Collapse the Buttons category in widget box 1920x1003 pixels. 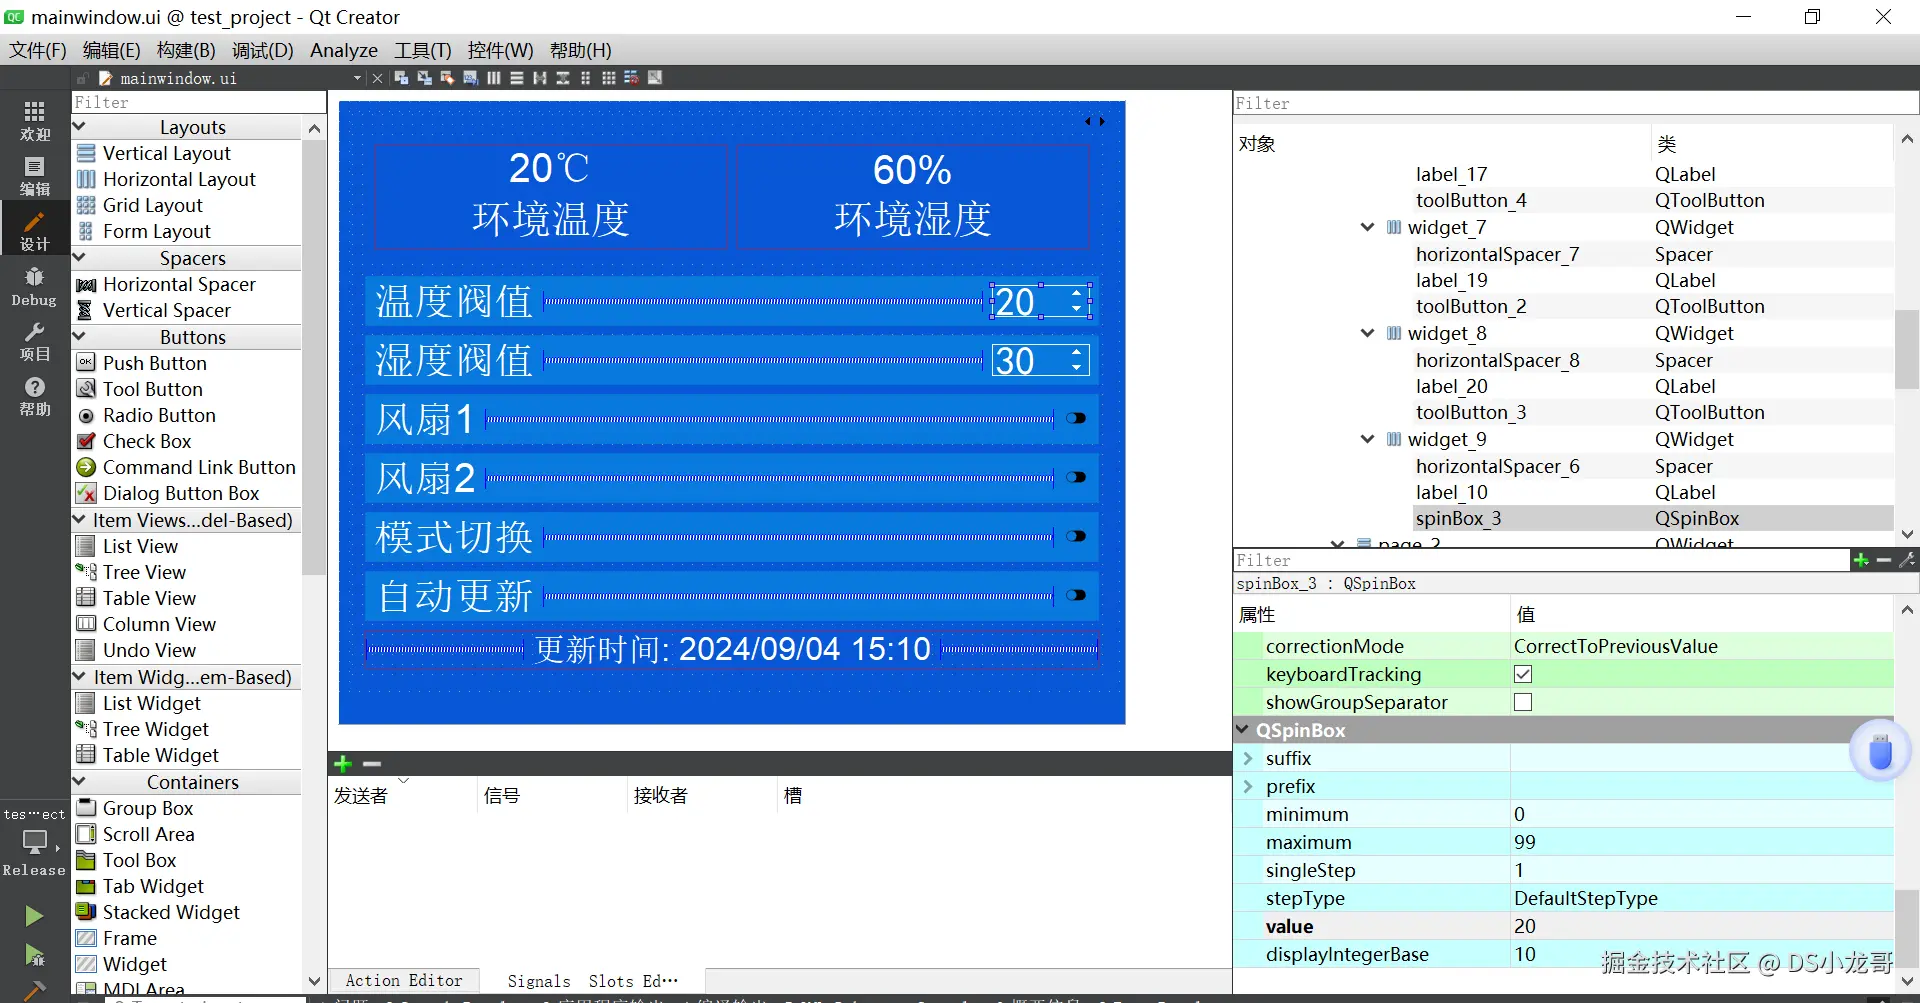80,337
